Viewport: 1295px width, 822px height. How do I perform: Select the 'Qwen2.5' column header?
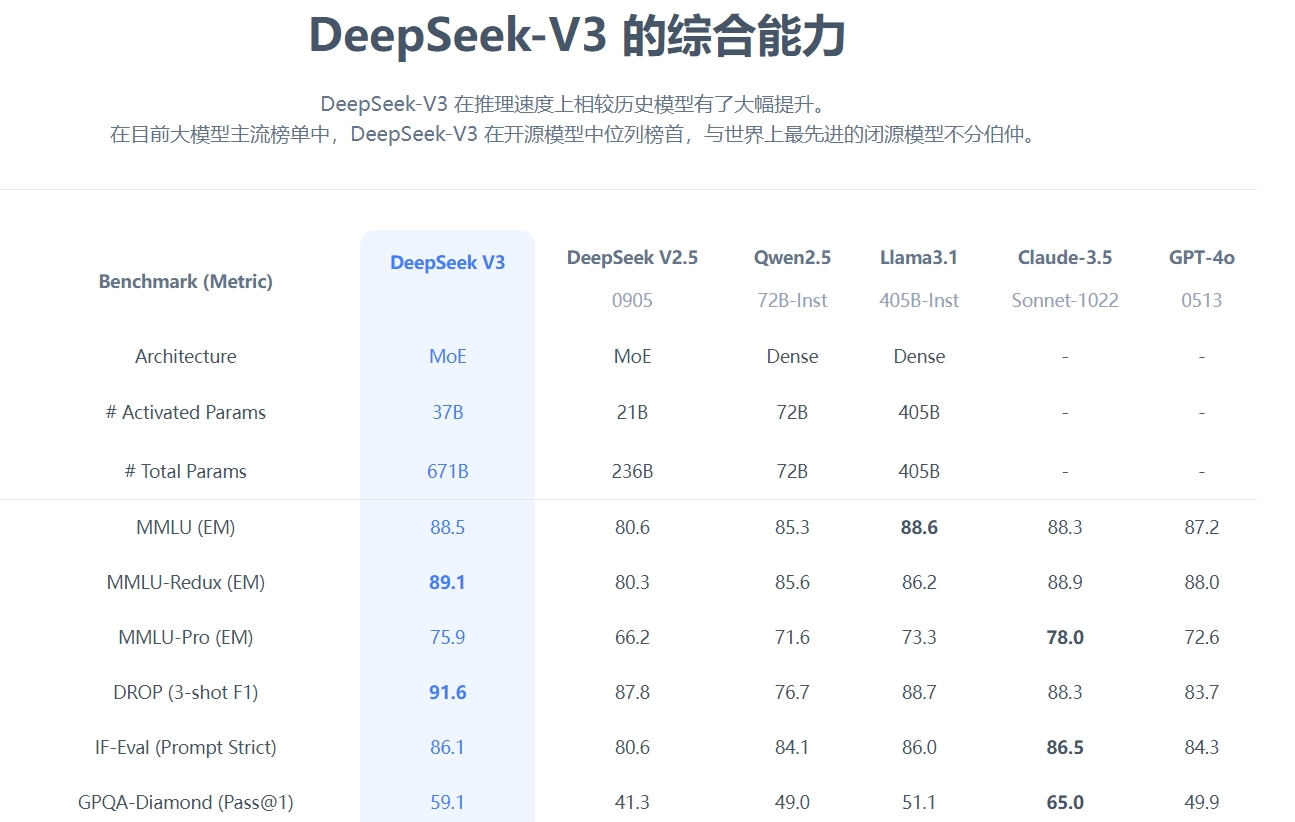[x=792, y=257]
